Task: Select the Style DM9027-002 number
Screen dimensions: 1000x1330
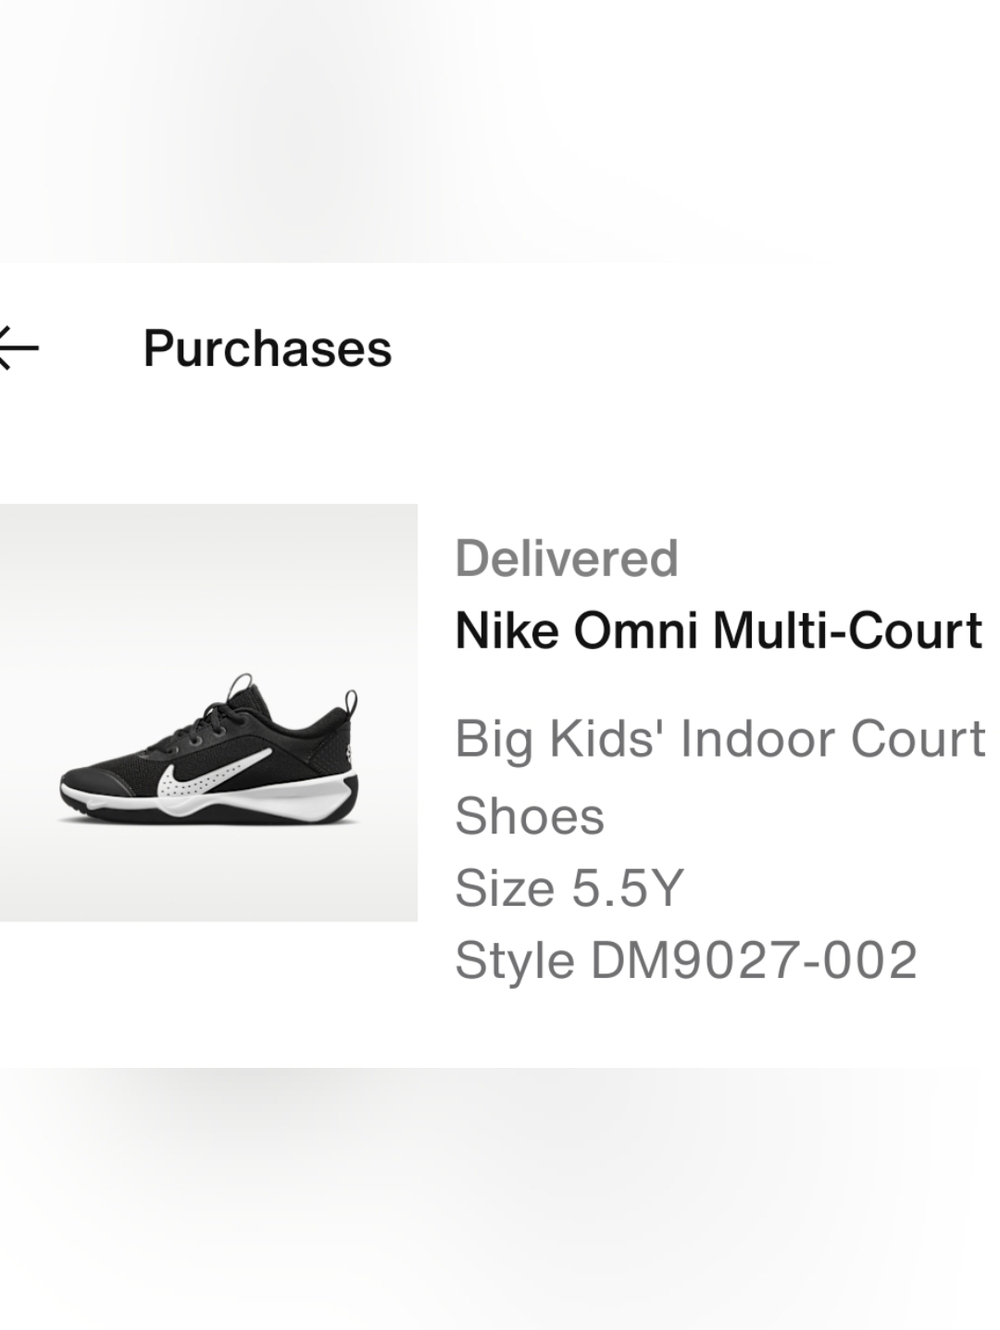Action: tap(686, 960)
